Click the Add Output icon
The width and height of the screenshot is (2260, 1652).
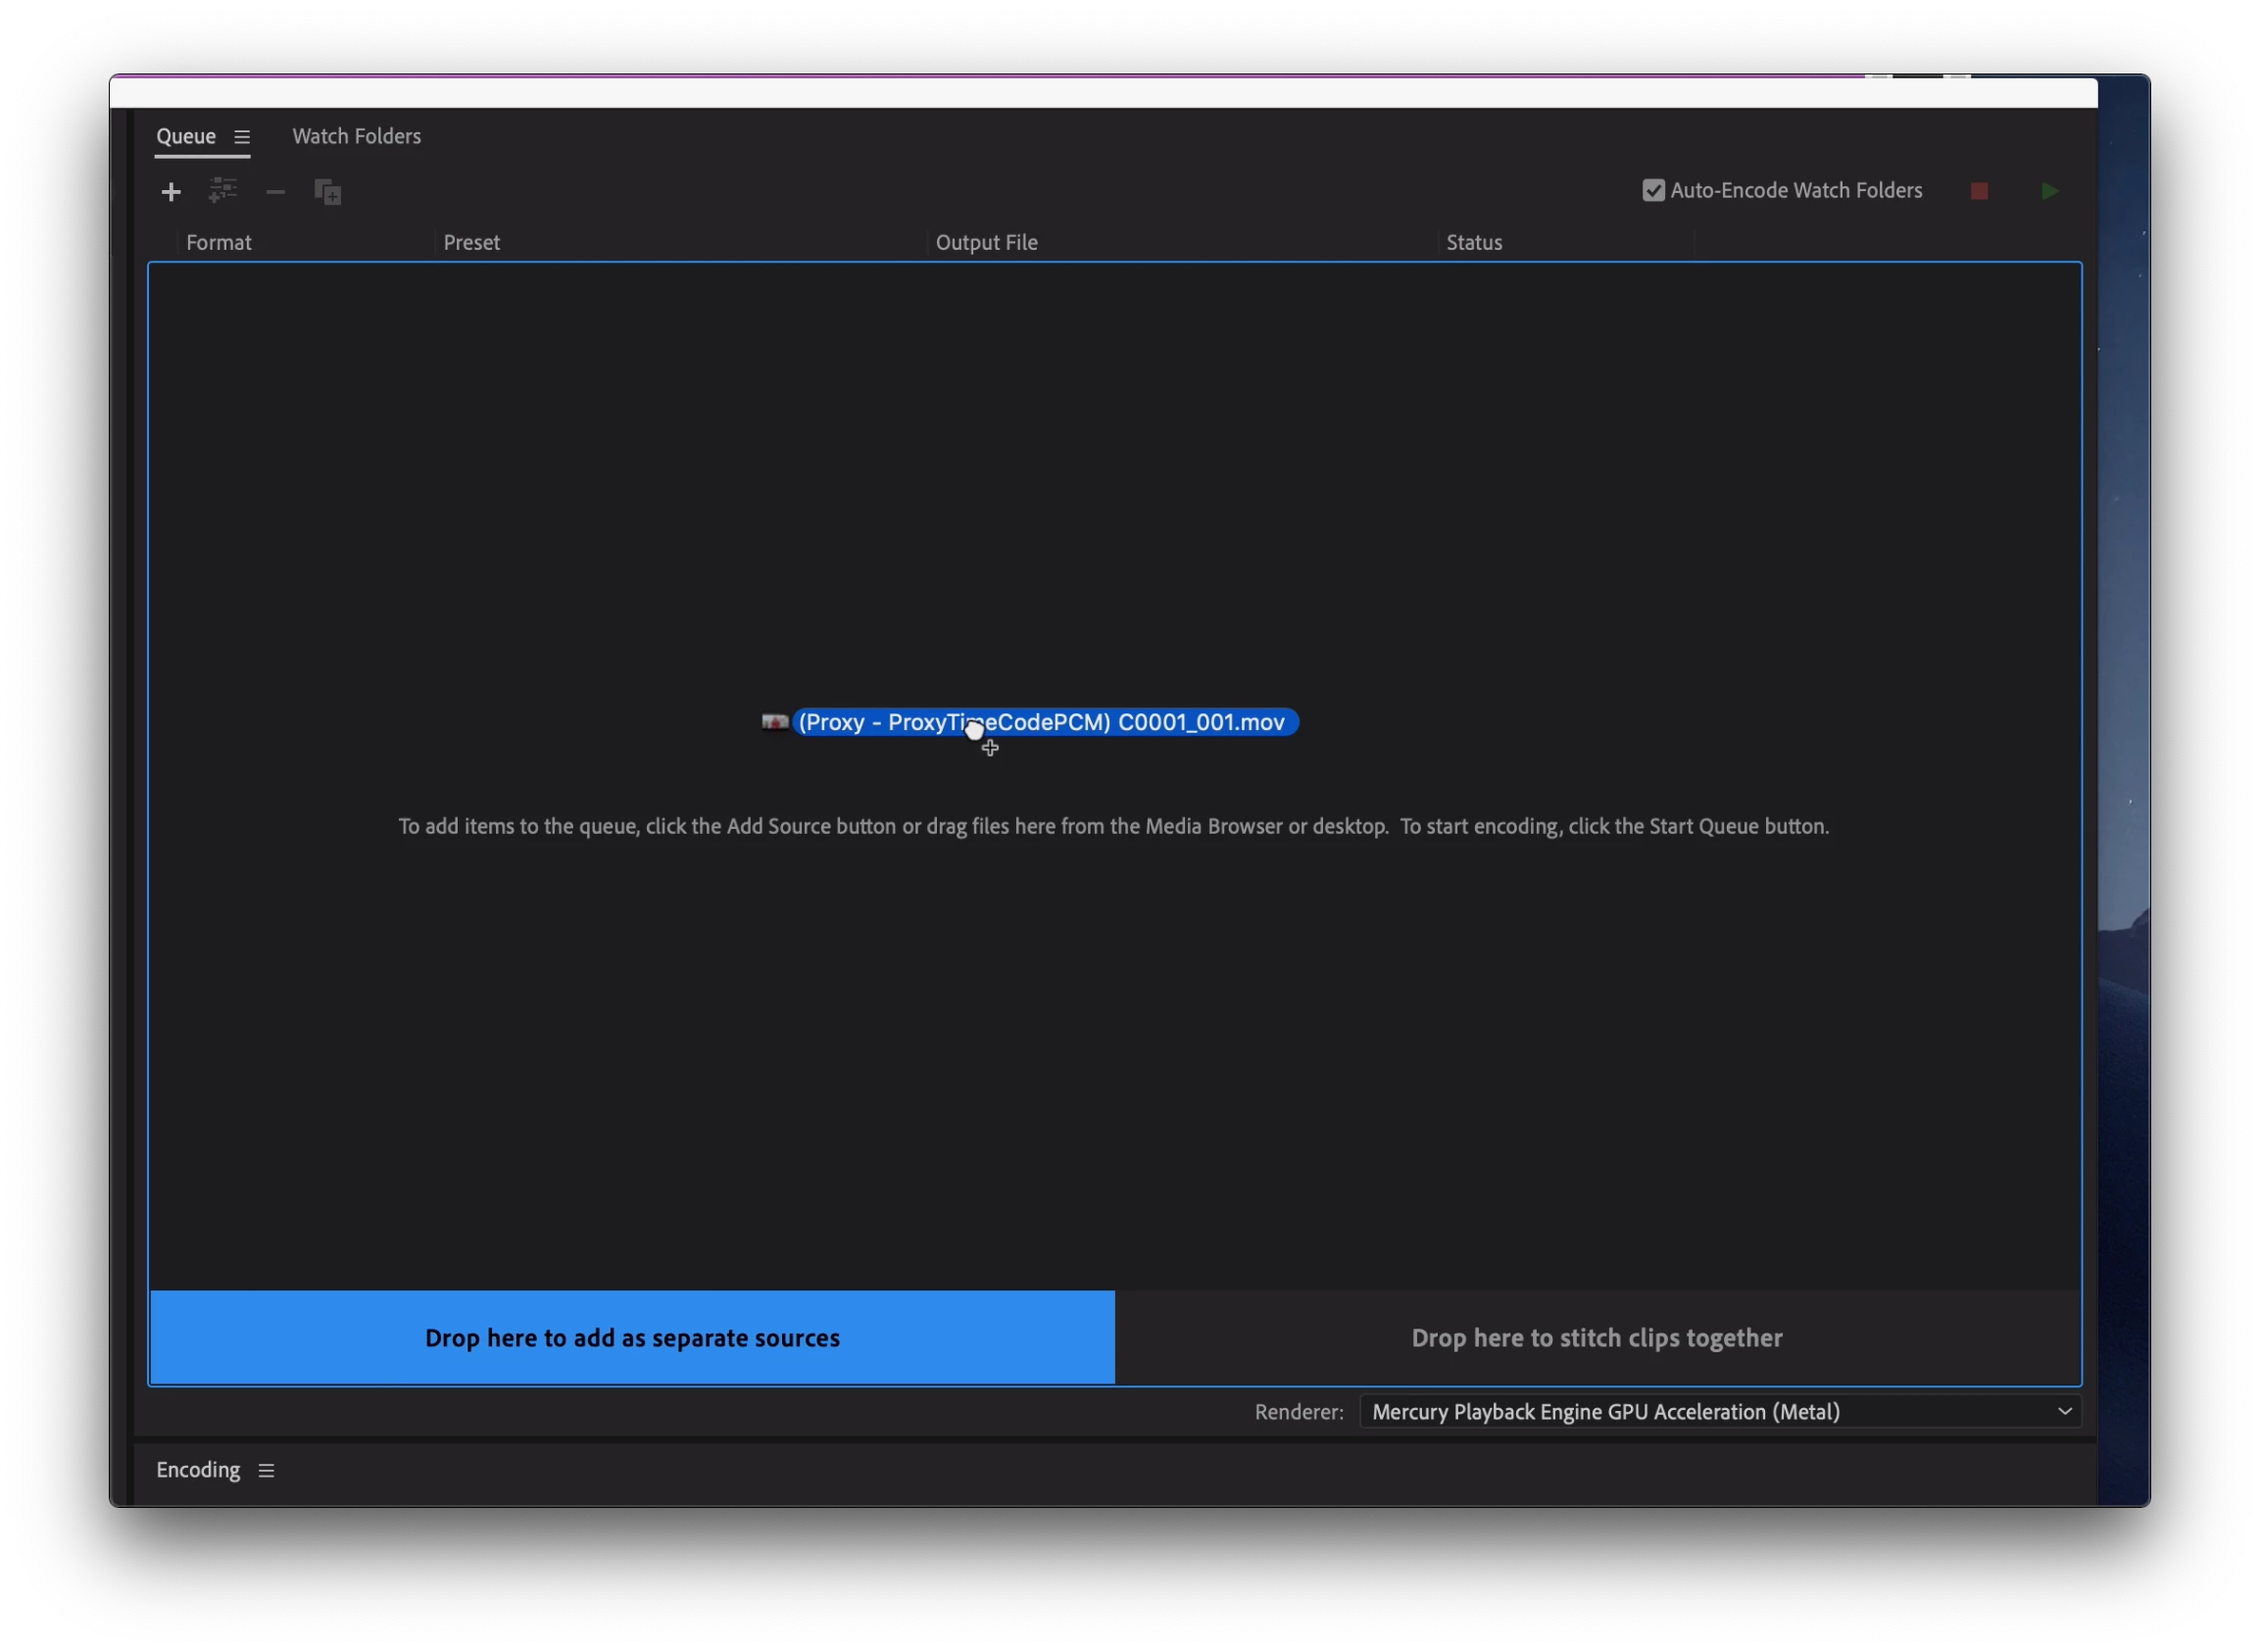coord(222,190)
